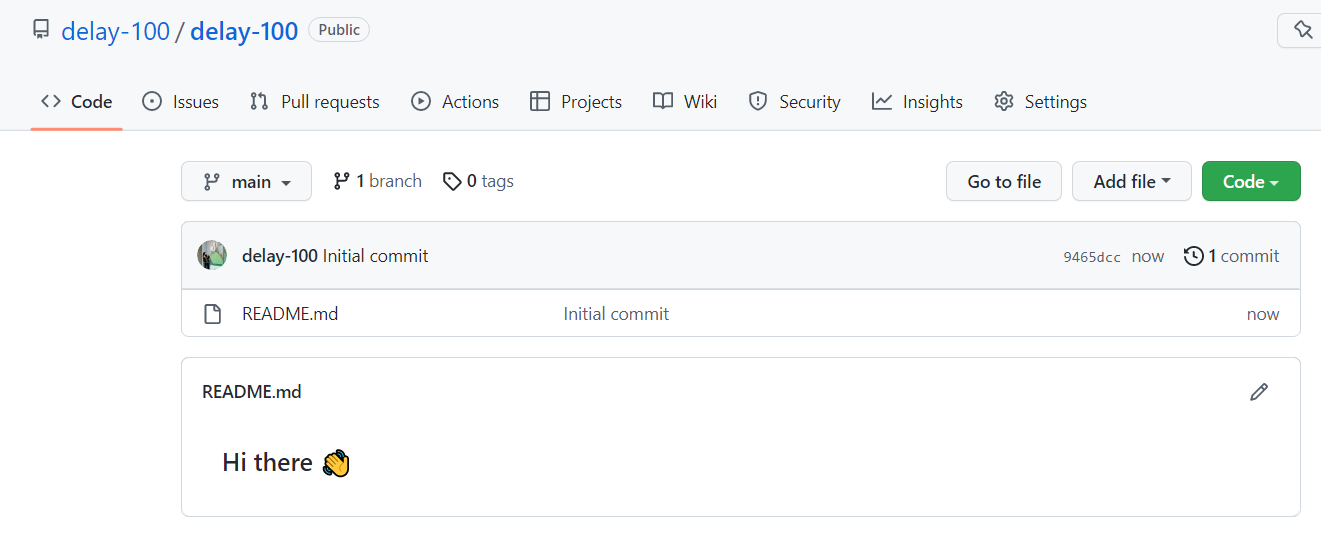Click the delay-100 avatar in commit row

212,255
